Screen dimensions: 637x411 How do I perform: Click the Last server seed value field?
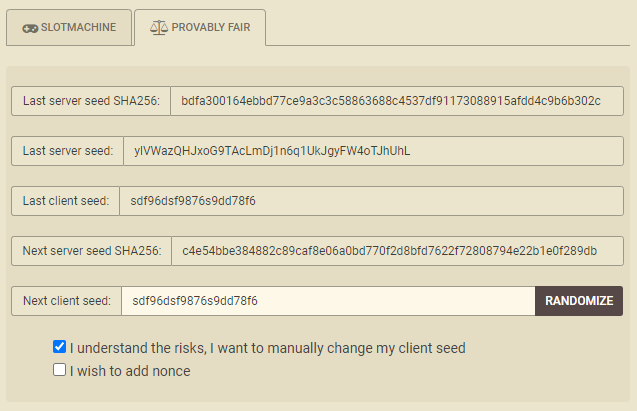coord(372,151)
